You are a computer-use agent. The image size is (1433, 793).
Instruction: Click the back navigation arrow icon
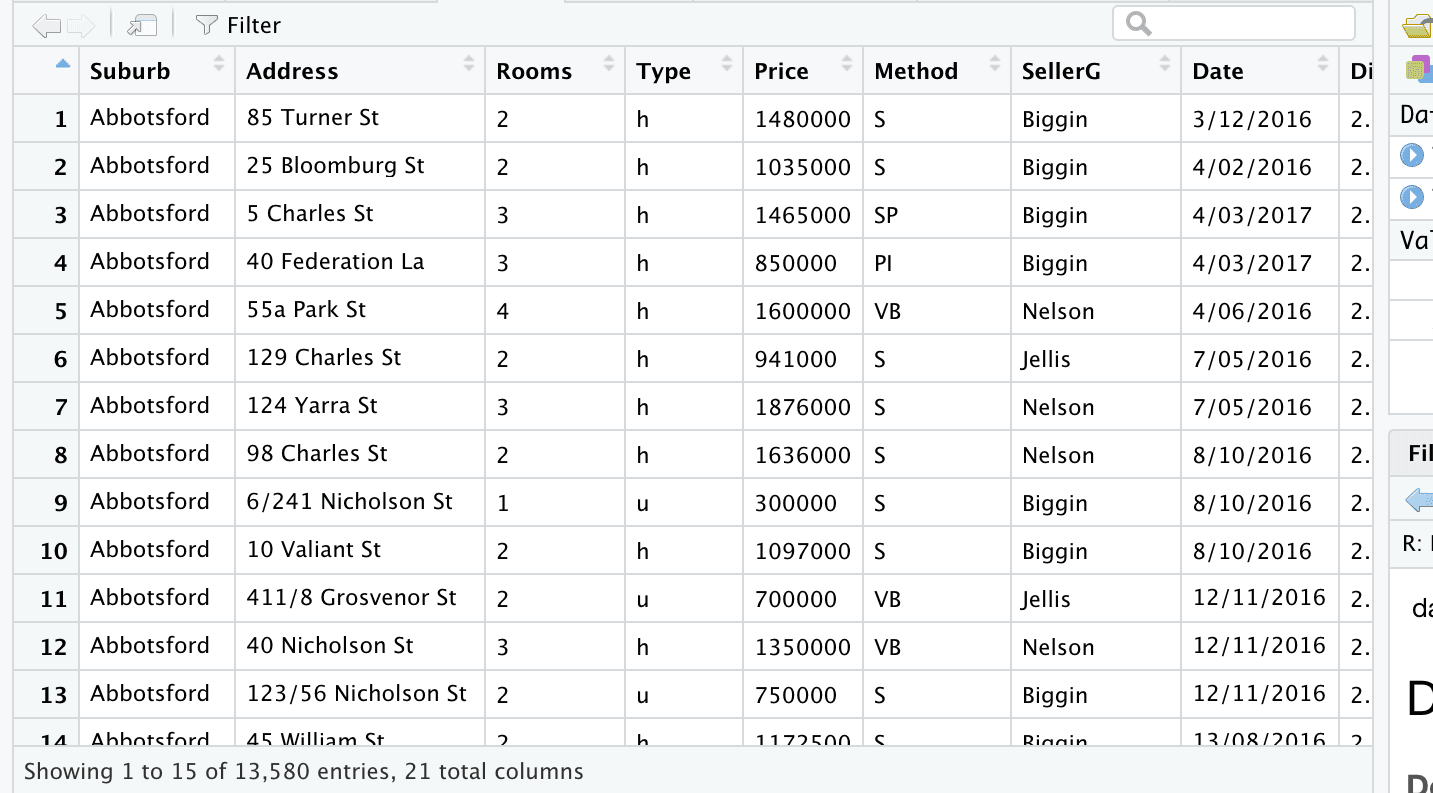pyautogui.click(x=46, y=25)
